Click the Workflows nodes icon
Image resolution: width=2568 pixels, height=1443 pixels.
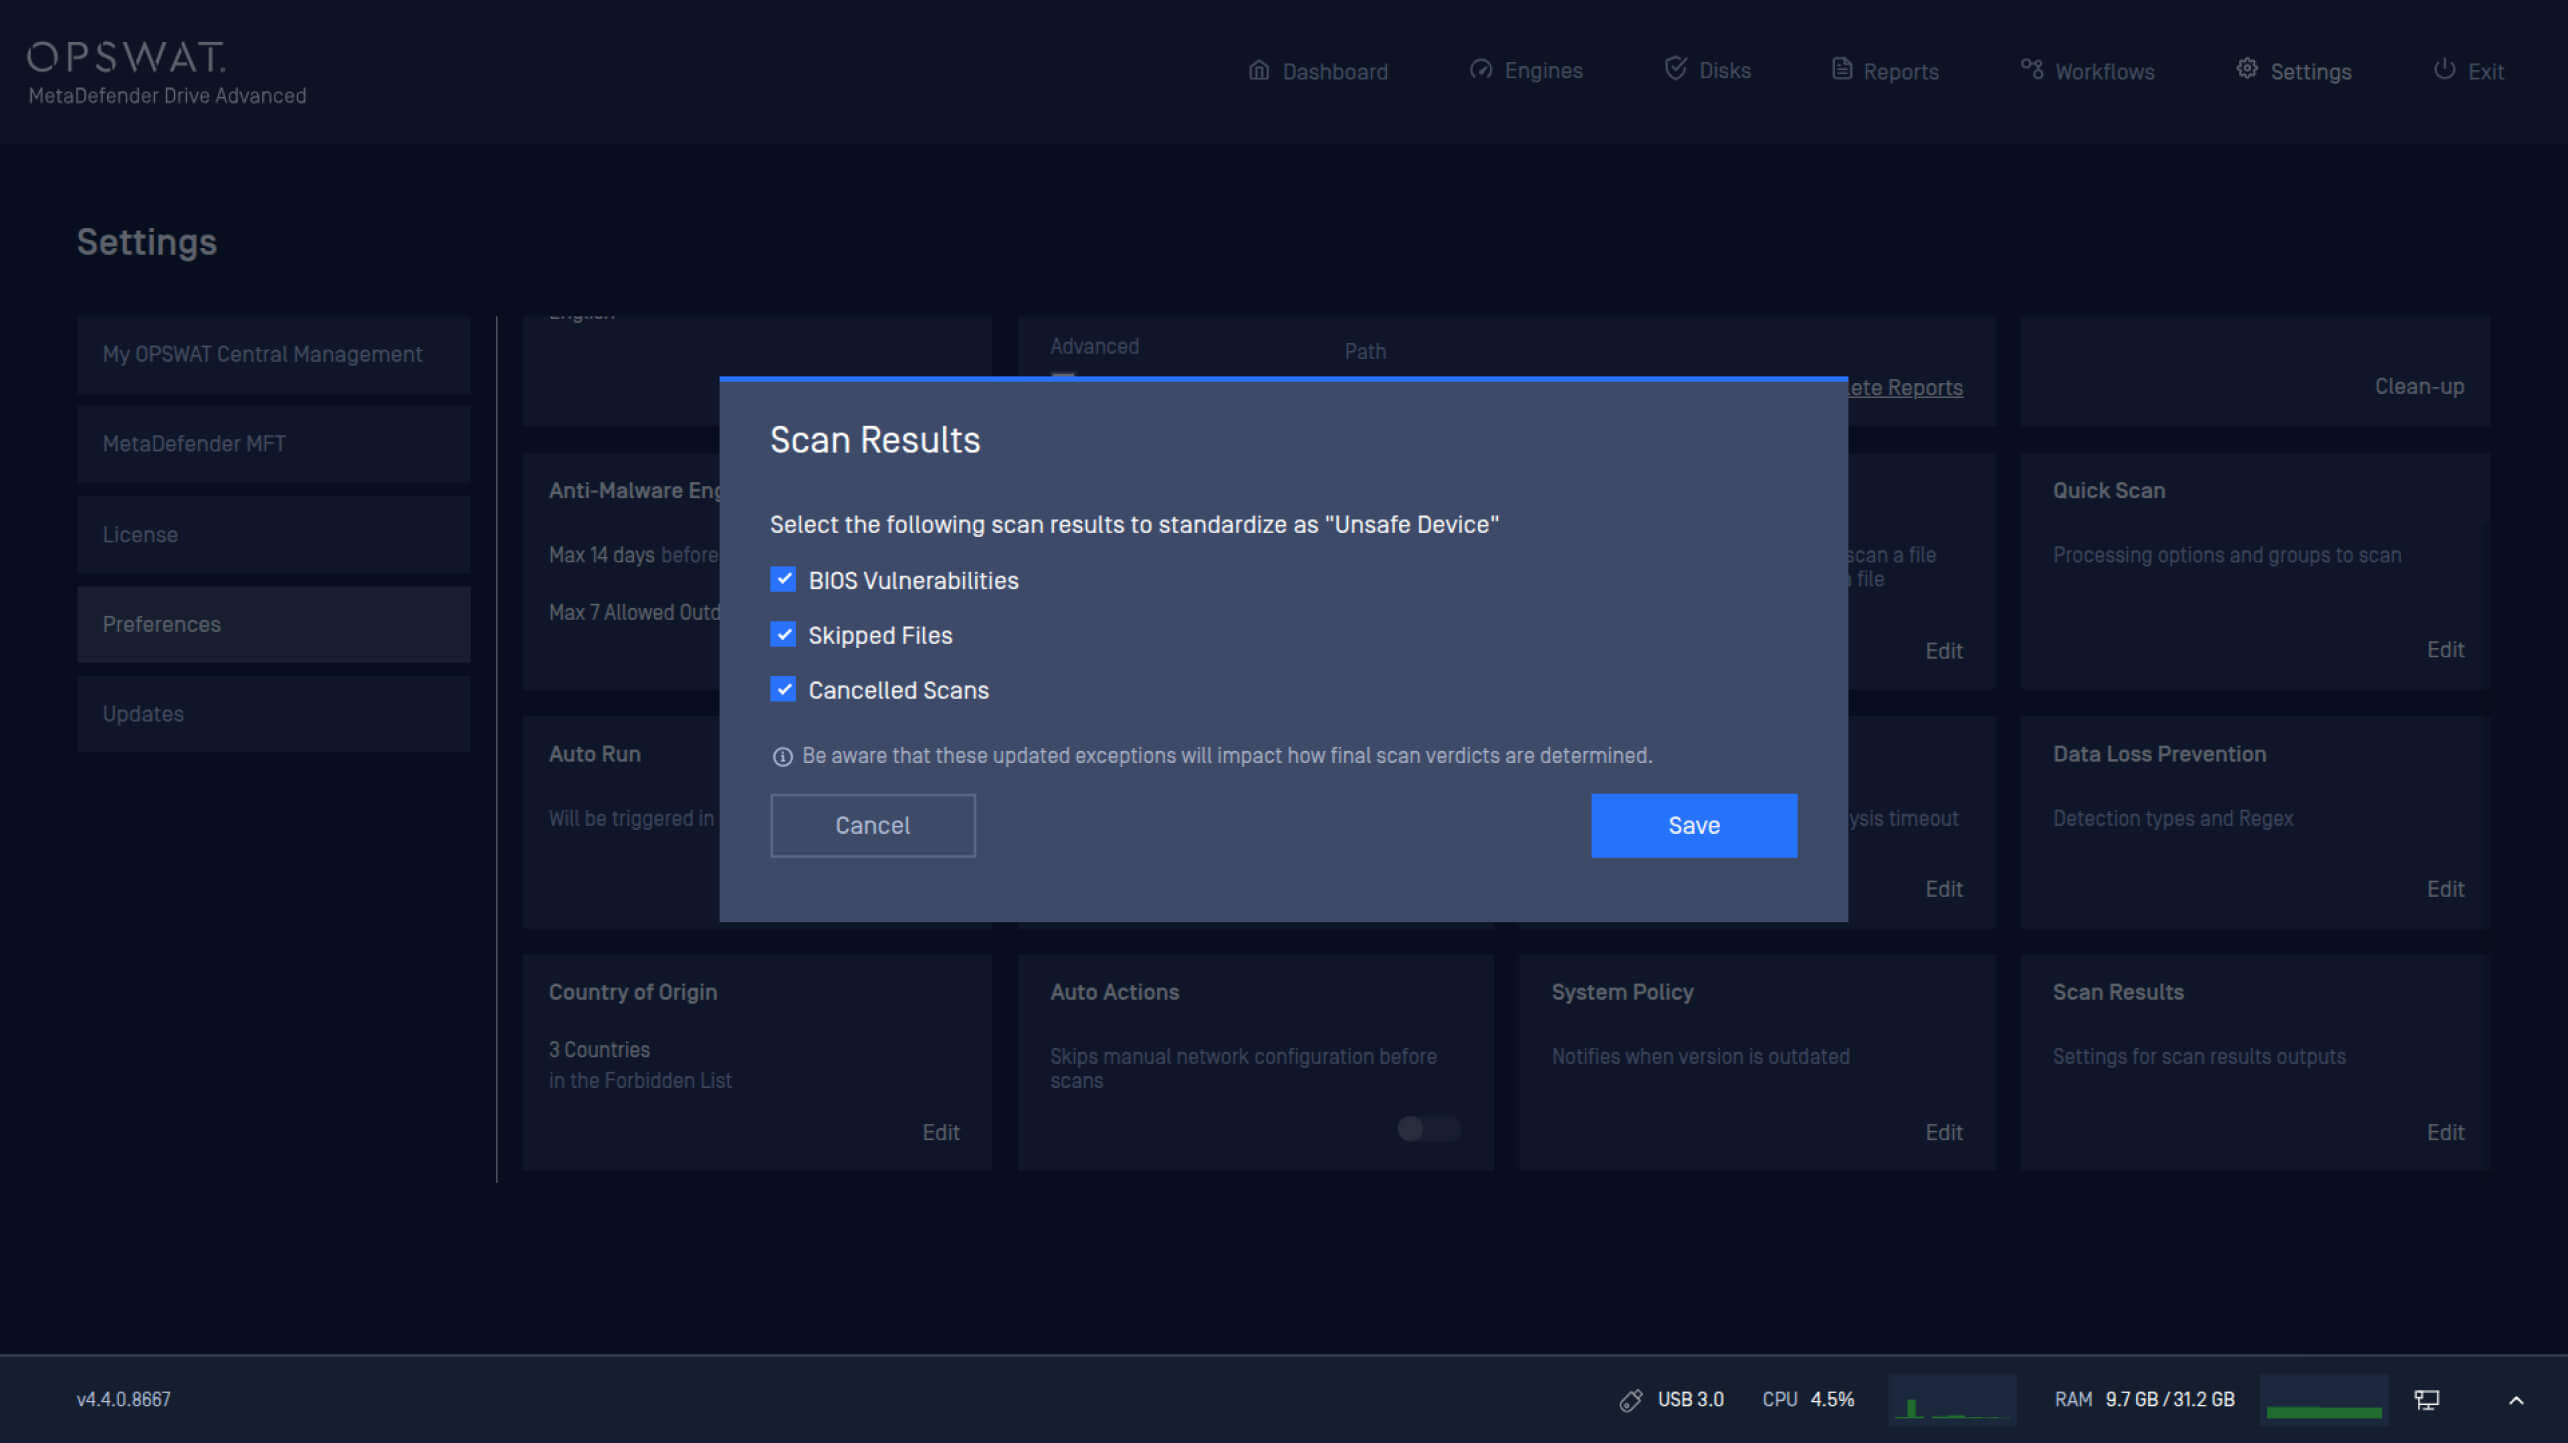[2032, 69]
